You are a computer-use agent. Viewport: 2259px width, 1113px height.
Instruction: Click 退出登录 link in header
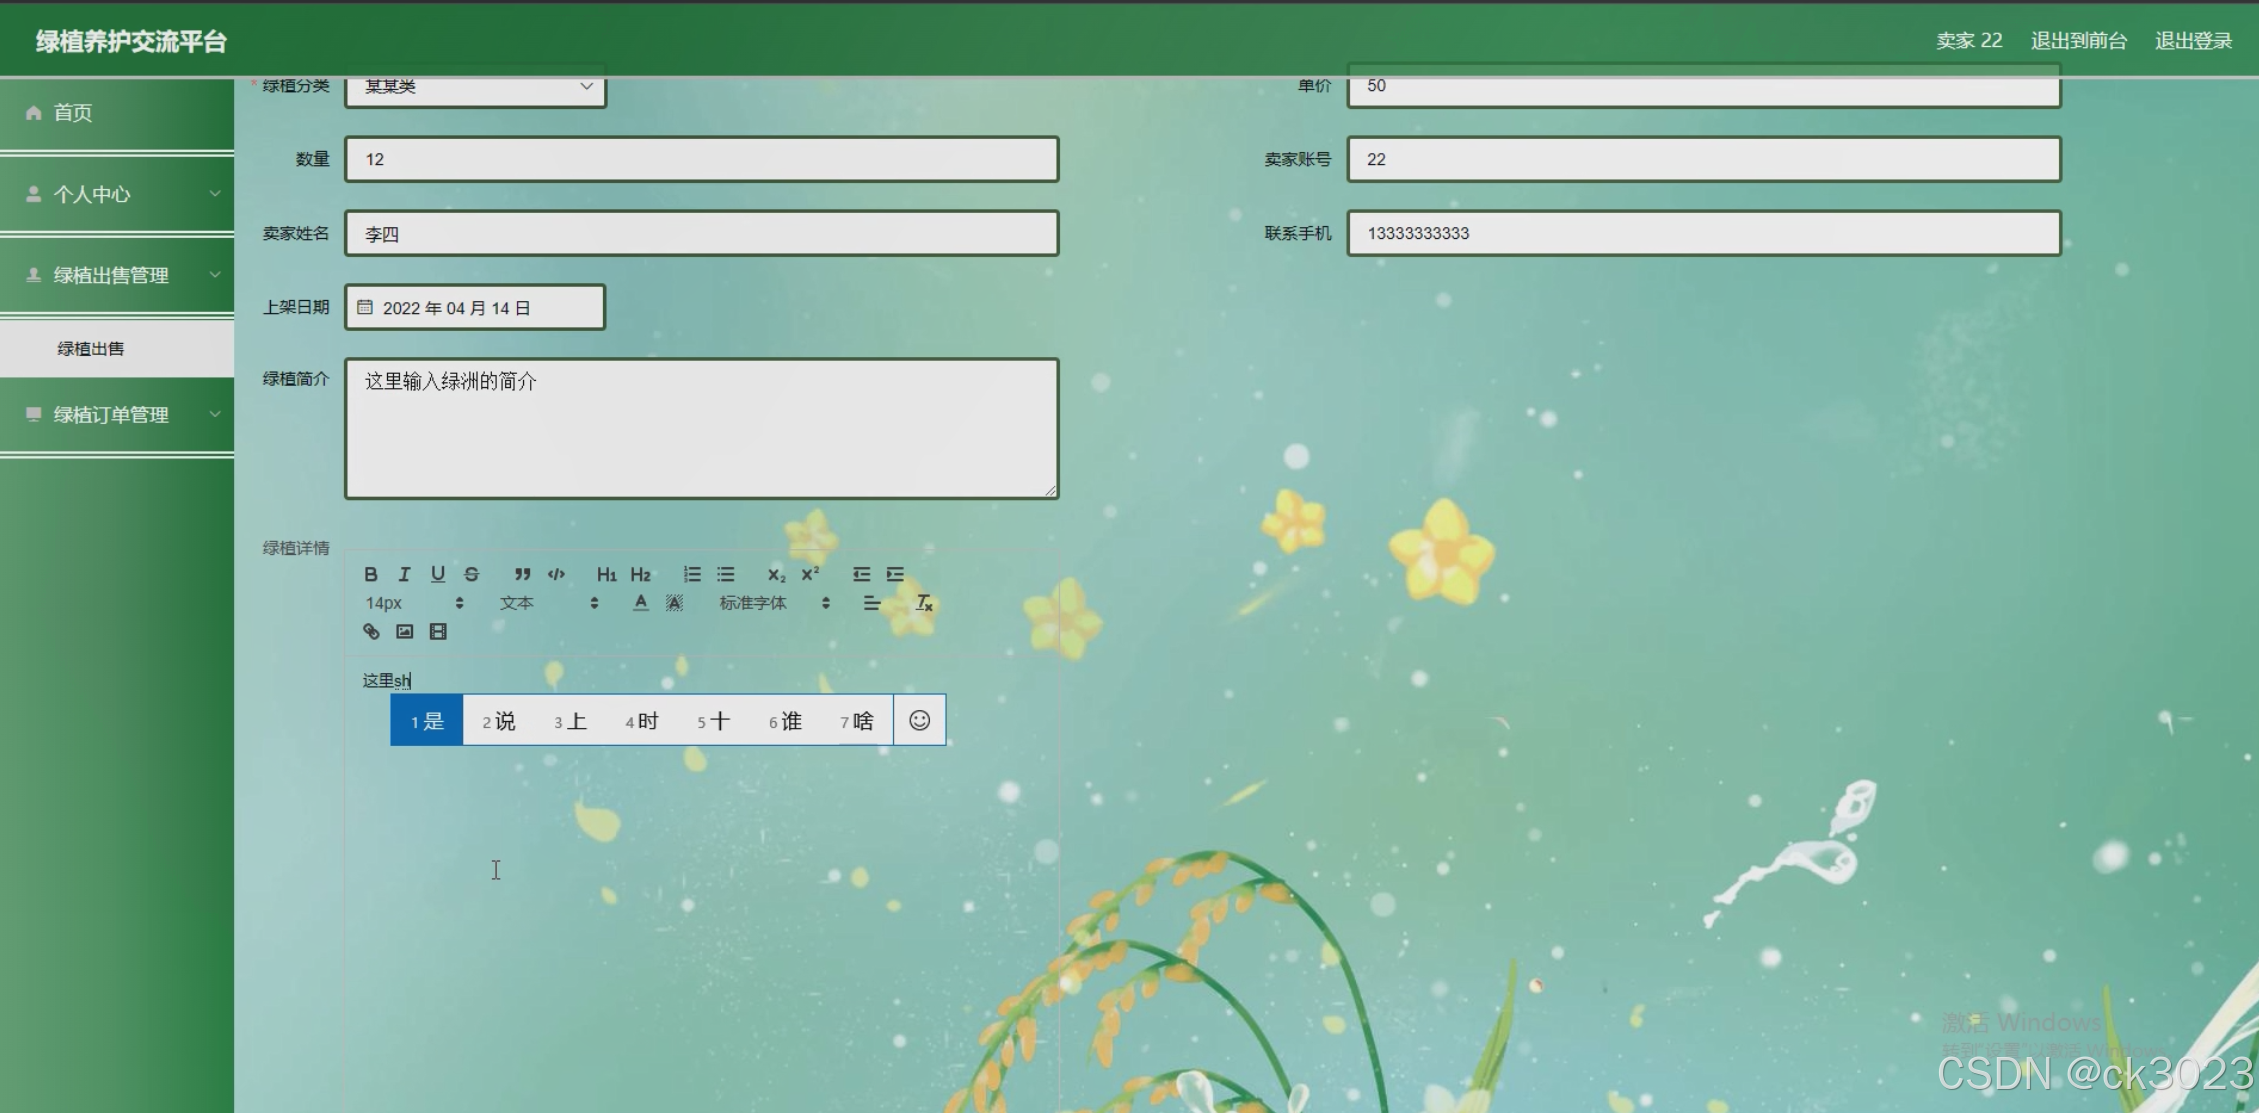(2192, 41)
